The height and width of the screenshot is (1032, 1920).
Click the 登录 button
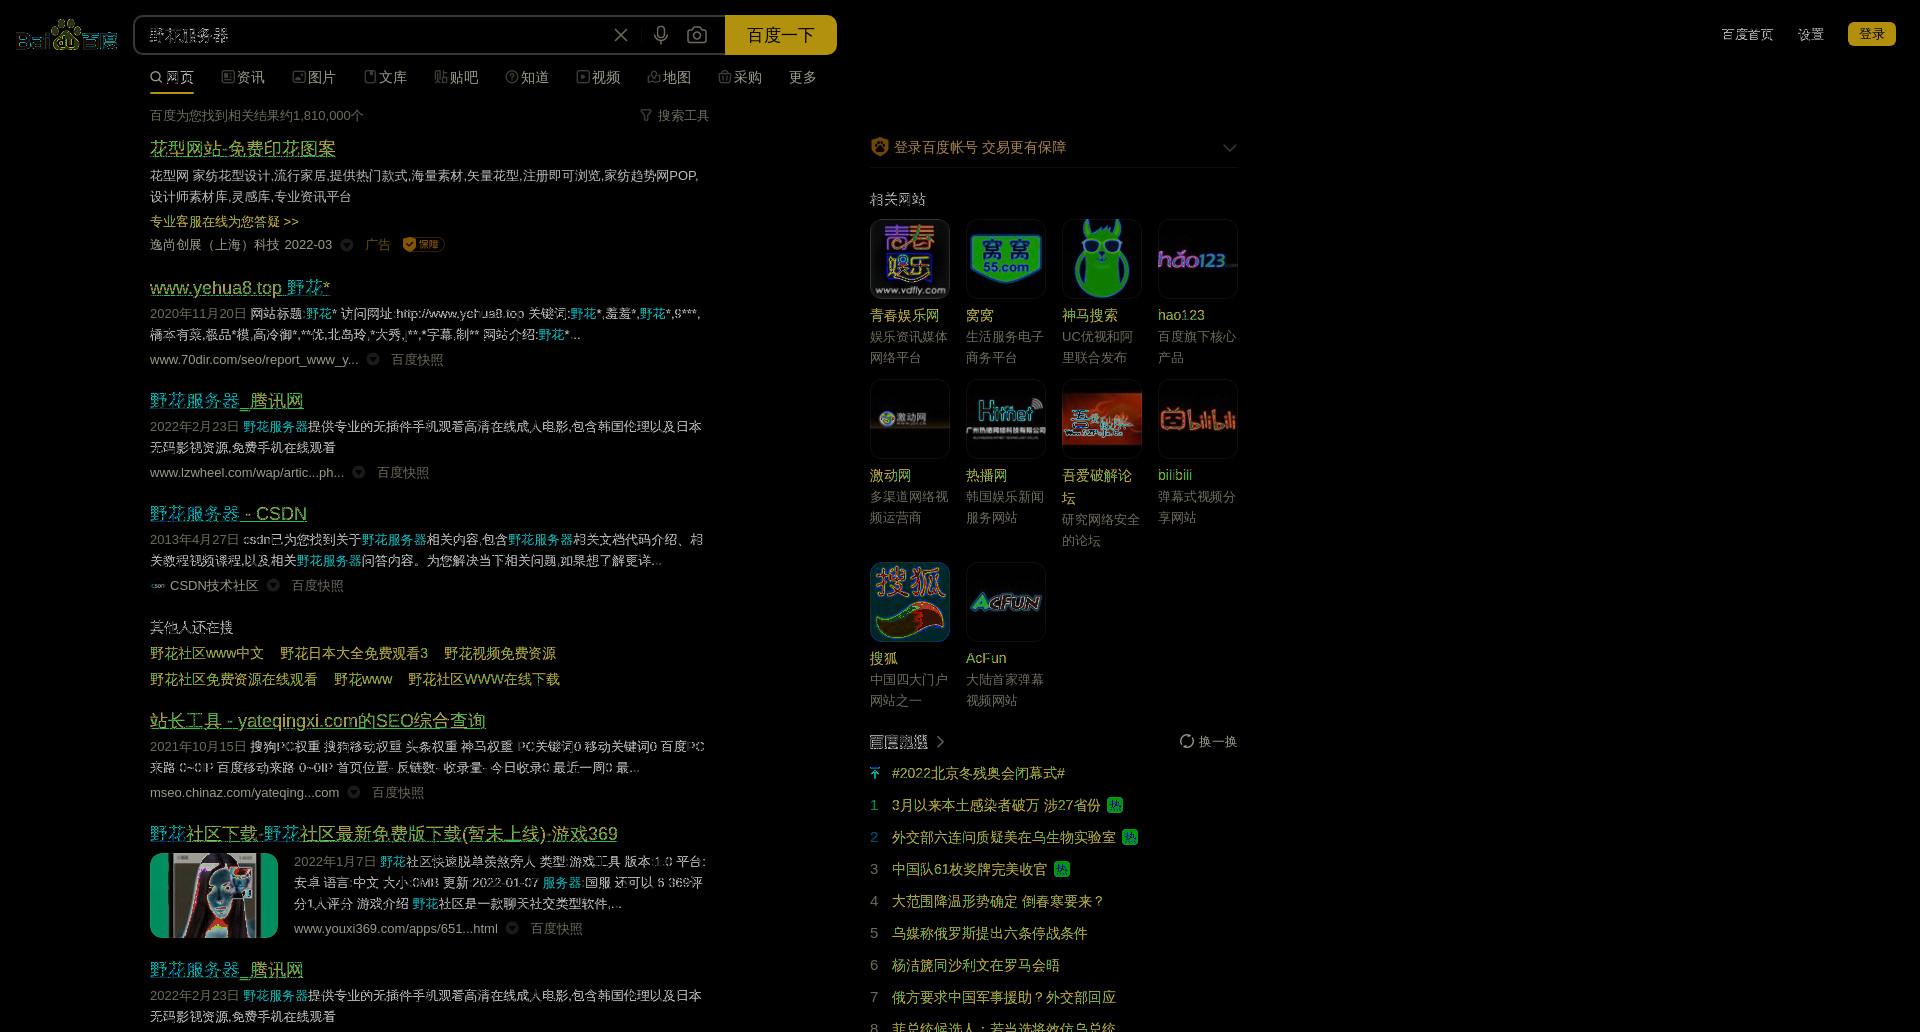coord(1872,34)
